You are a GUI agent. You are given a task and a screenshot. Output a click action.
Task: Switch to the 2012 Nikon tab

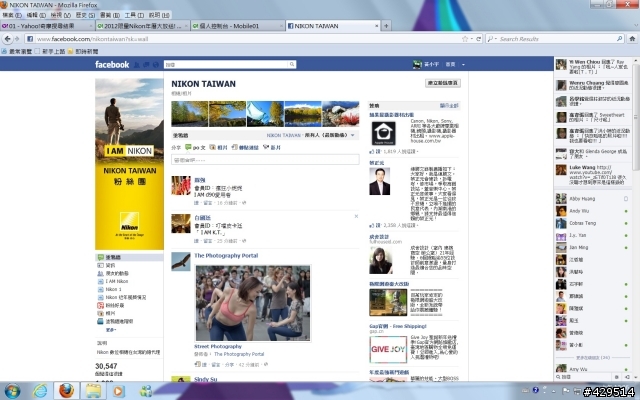(142, 26)
